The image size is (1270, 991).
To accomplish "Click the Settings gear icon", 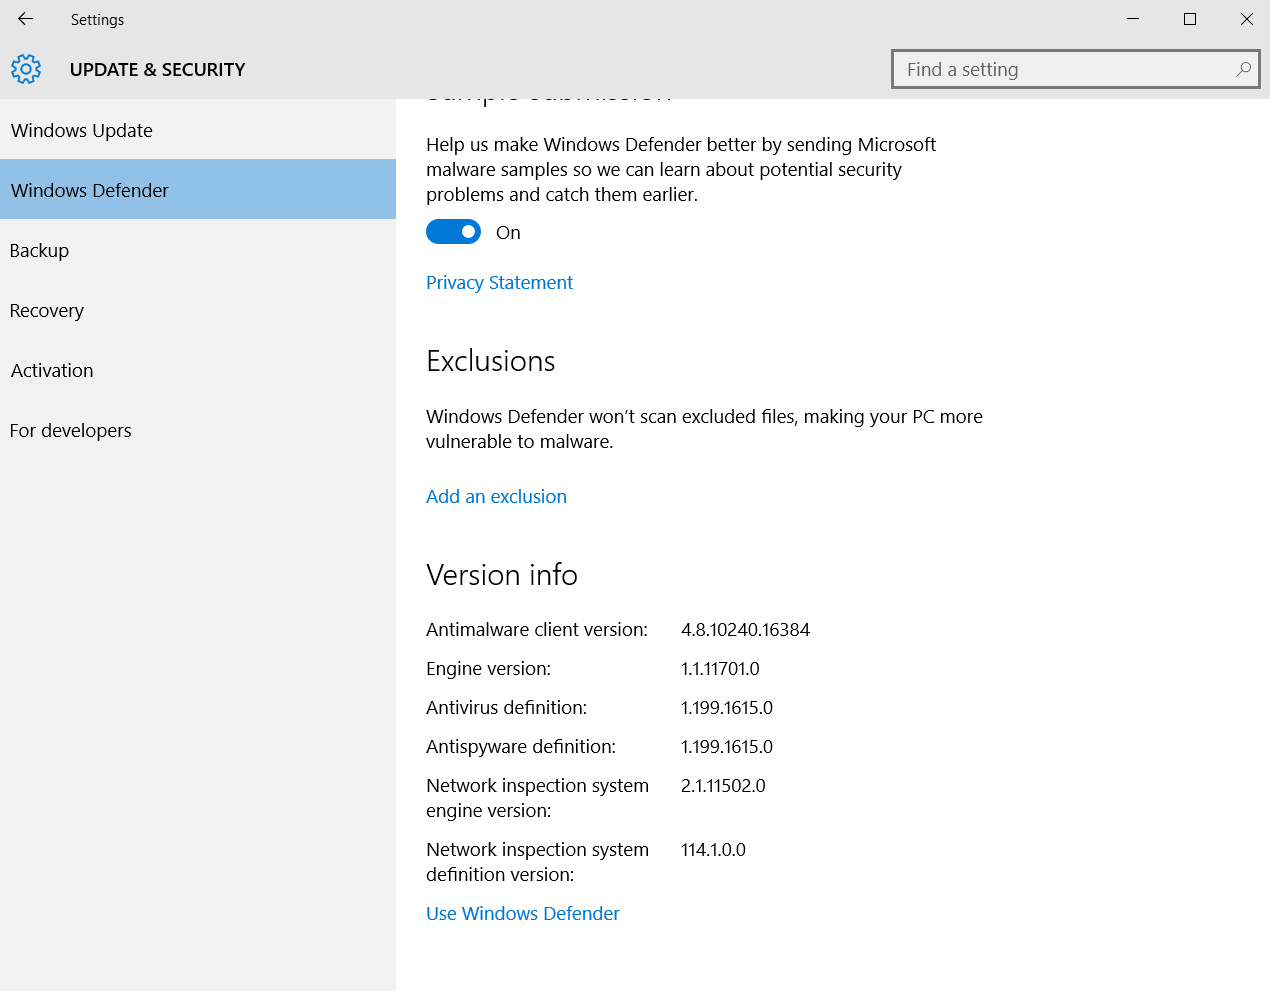I will pos(26,69).
